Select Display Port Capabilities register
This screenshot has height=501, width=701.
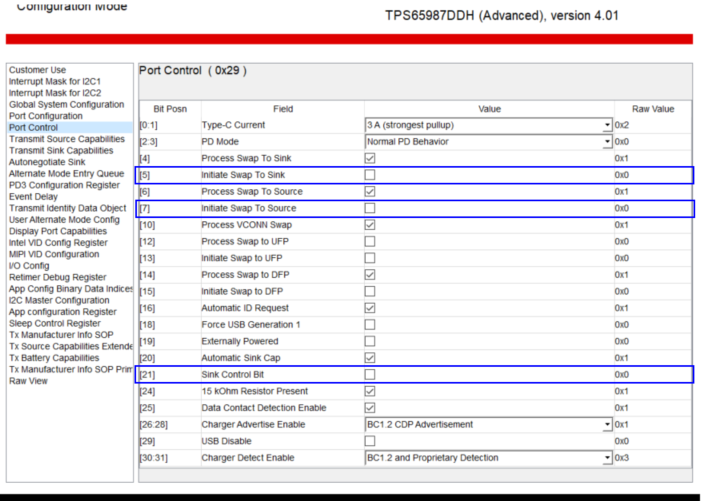point(58,232)
